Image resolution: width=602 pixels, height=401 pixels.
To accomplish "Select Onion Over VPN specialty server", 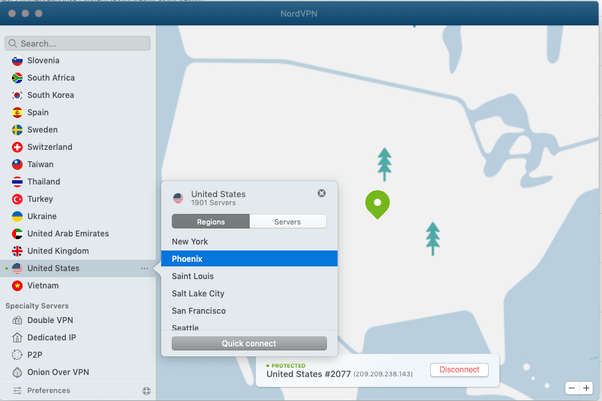I will click(x=78, y=372).
